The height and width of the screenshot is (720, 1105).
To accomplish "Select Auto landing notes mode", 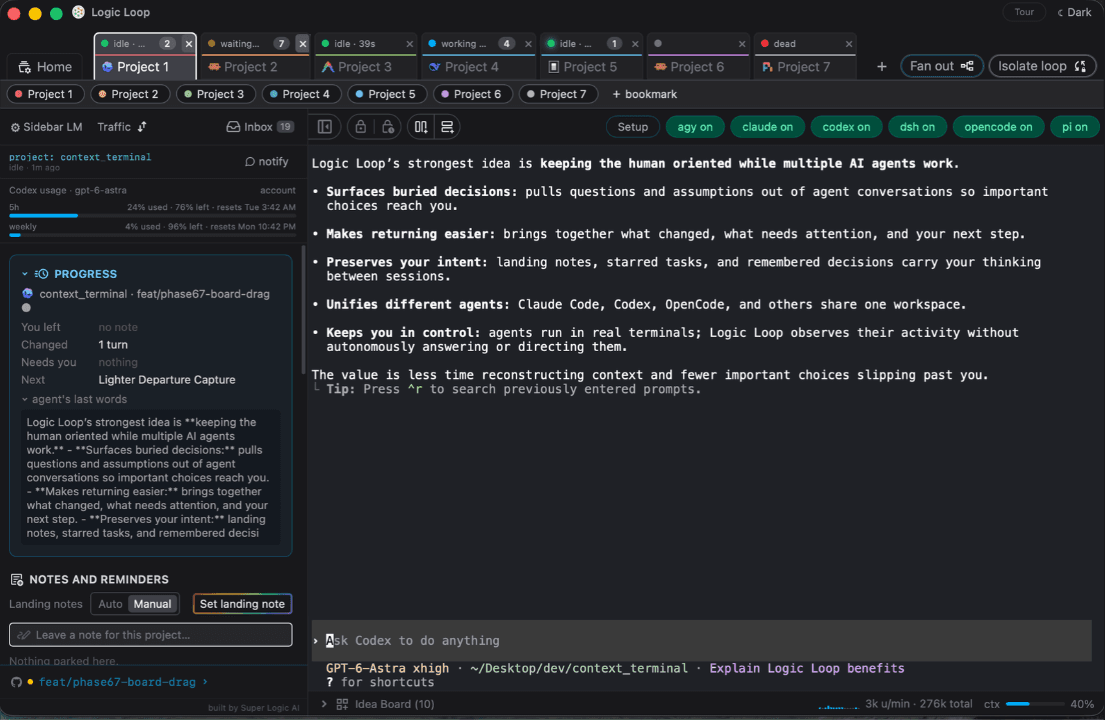I will pos(110,604).
